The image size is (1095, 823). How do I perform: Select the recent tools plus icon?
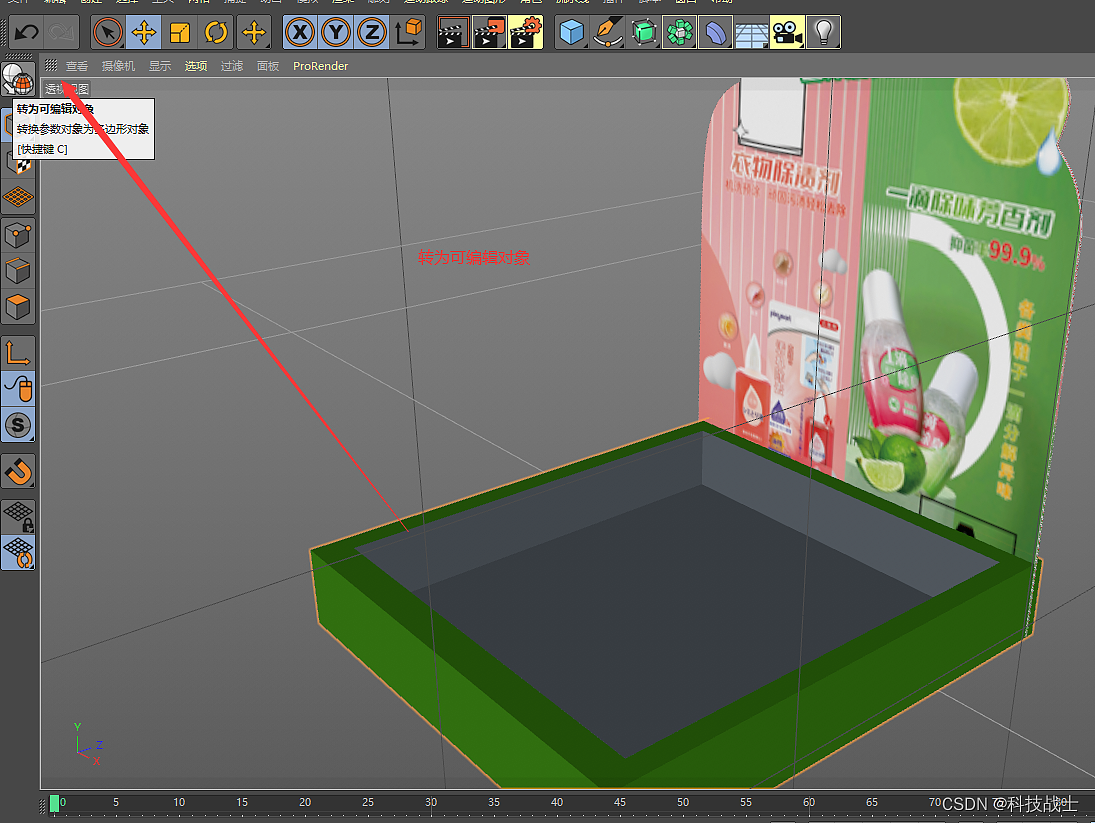click(253, 32)
